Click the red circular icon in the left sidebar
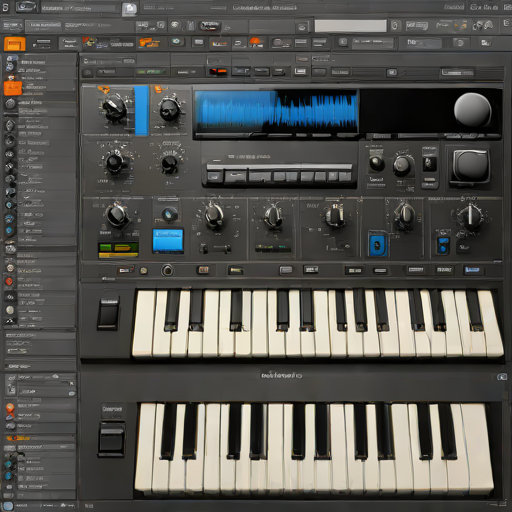 [9, 282]
